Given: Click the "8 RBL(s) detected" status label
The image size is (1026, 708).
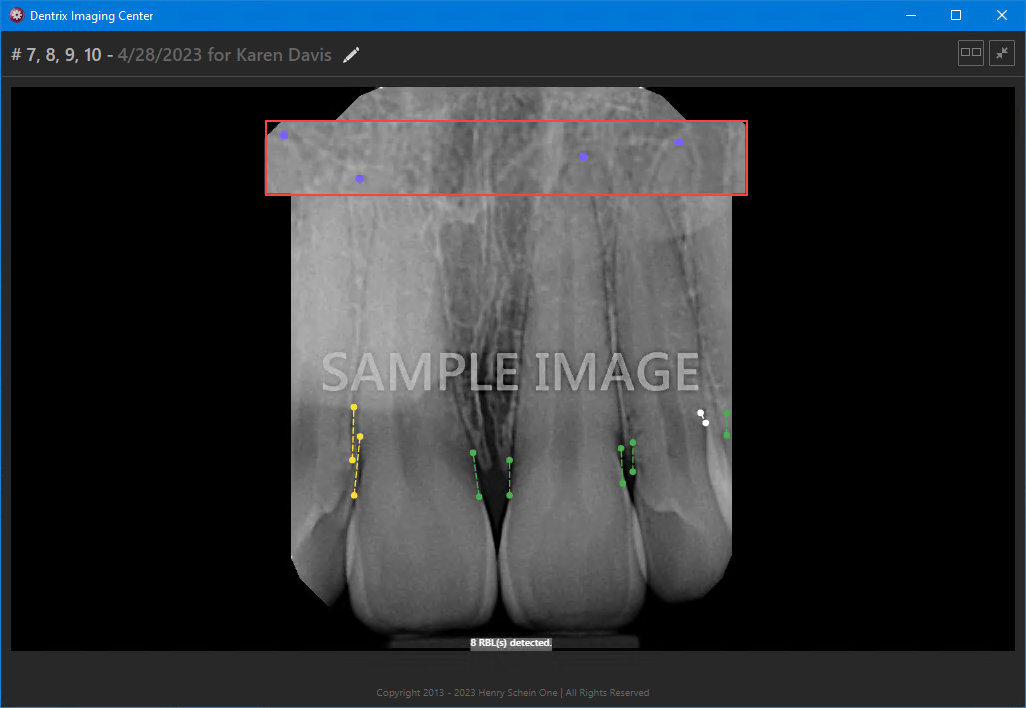Looking at the screenshot, I should point(511,643).
